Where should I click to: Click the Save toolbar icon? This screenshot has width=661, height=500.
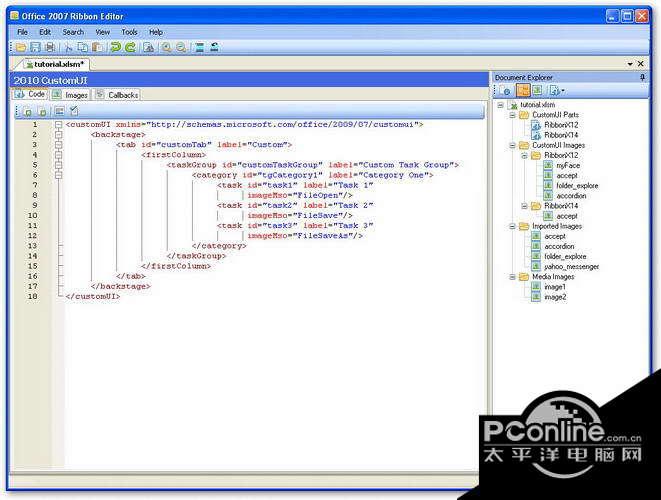pos(35,48)
